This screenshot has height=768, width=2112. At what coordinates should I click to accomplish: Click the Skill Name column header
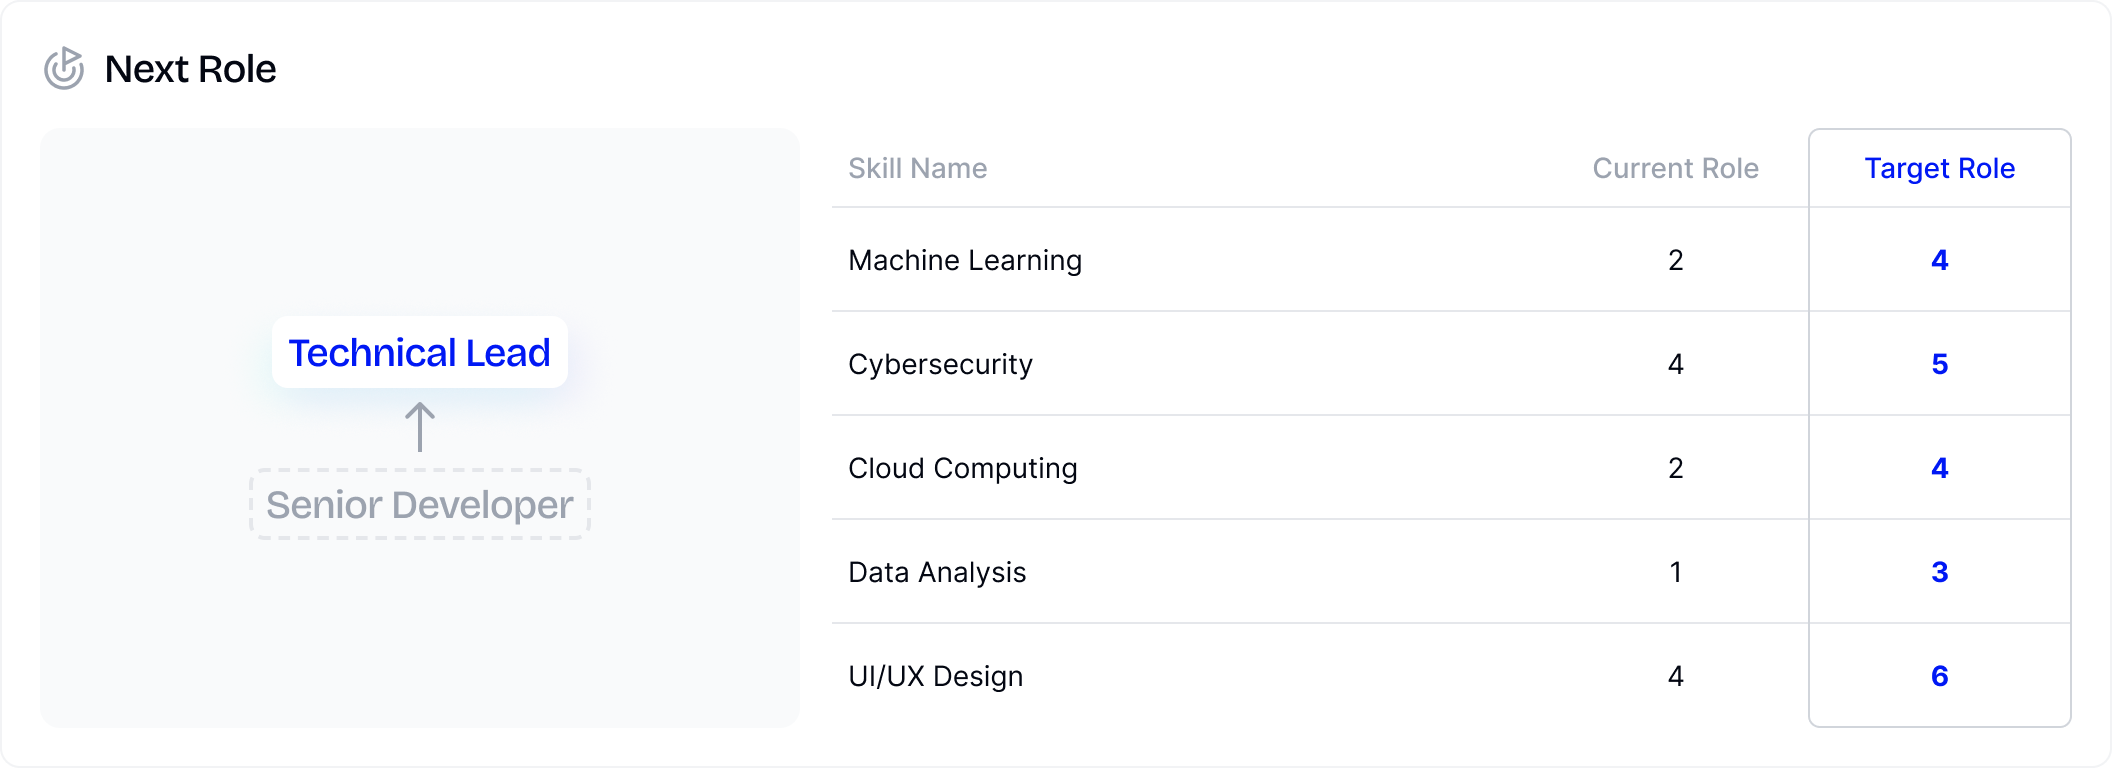pos(918,168)
